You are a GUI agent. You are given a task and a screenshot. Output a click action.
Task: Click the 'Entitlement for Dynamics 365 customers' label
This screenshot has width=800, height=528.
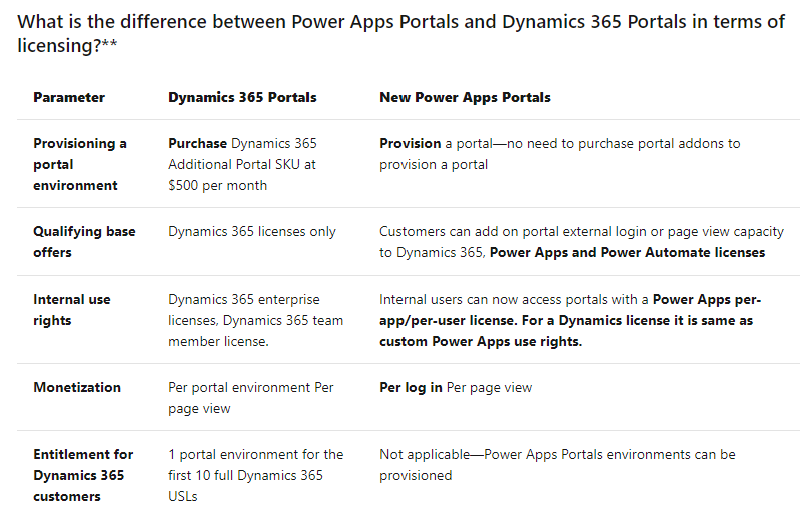pyautogui.click(x=83, y=475)
